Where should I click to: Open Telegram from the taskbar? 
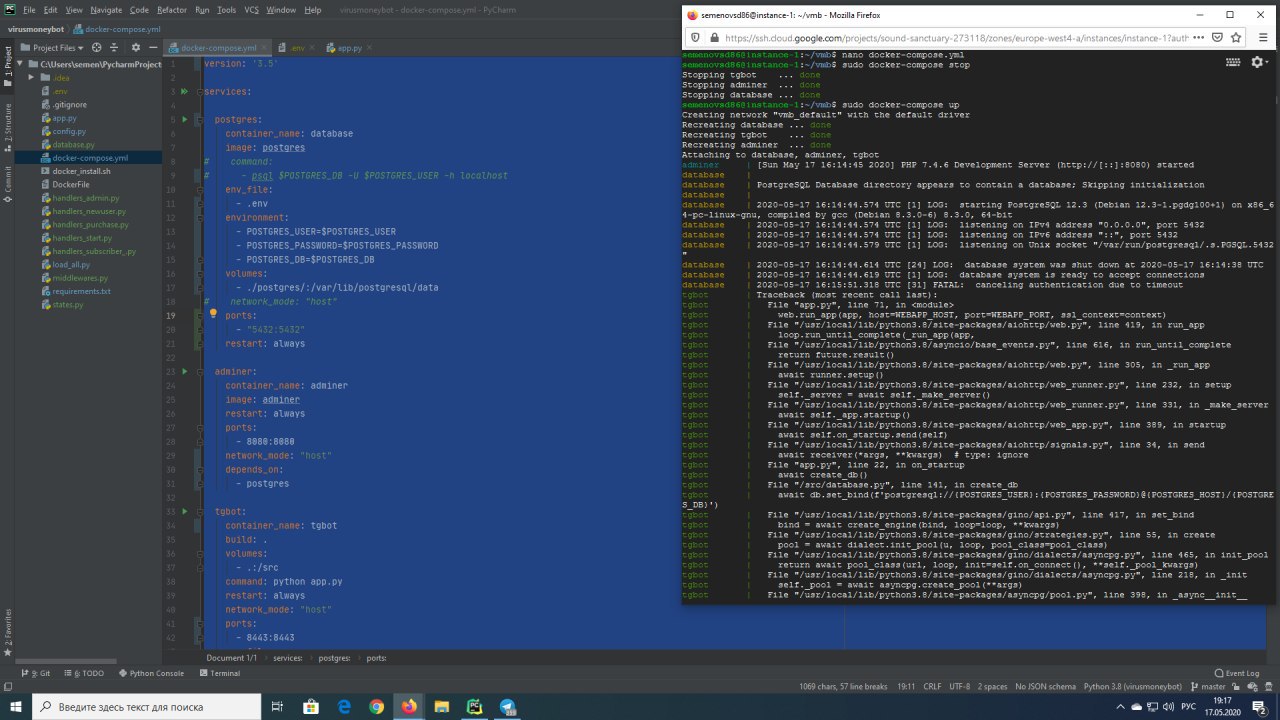coord(508,706)
